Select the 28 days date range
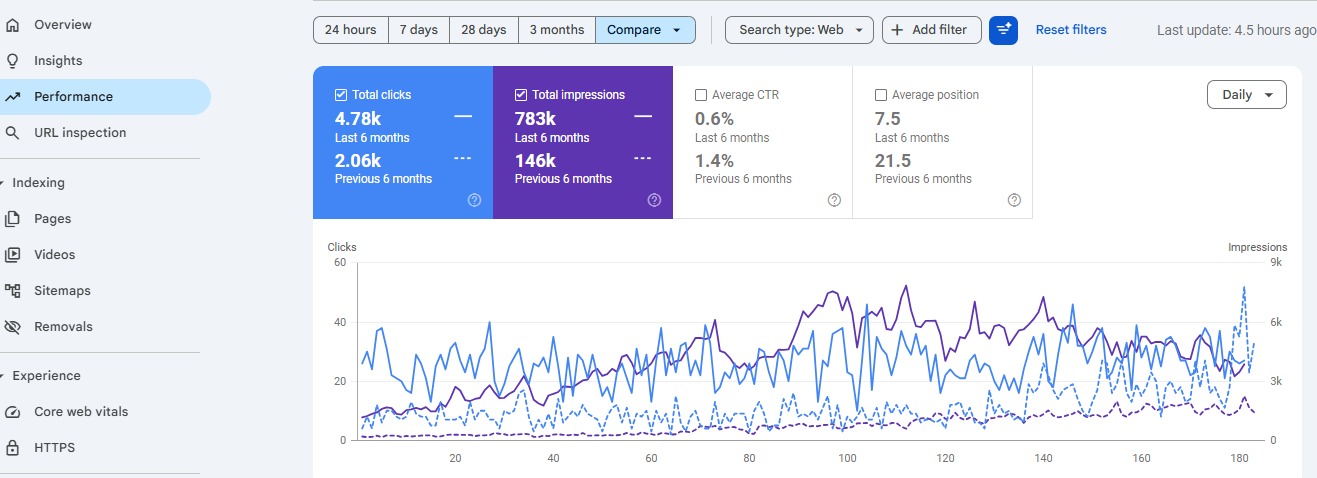The image size is (1317, 478). click(483, 30)
